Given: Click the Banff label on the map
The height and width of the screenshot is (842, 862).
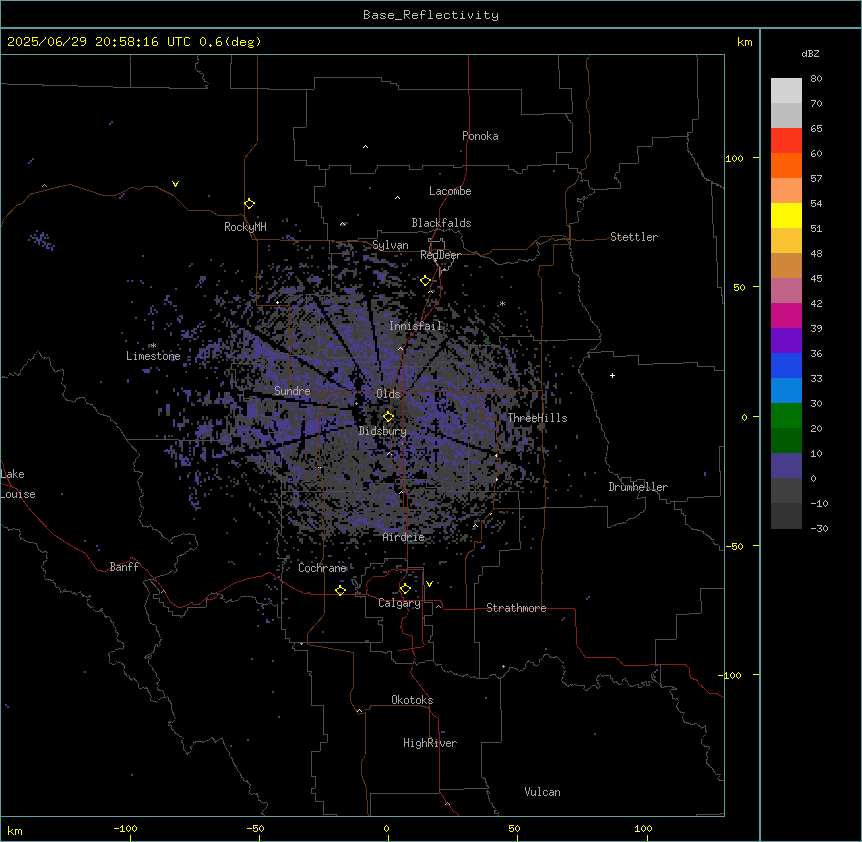Looking at the screenshot, I should 124,567.
